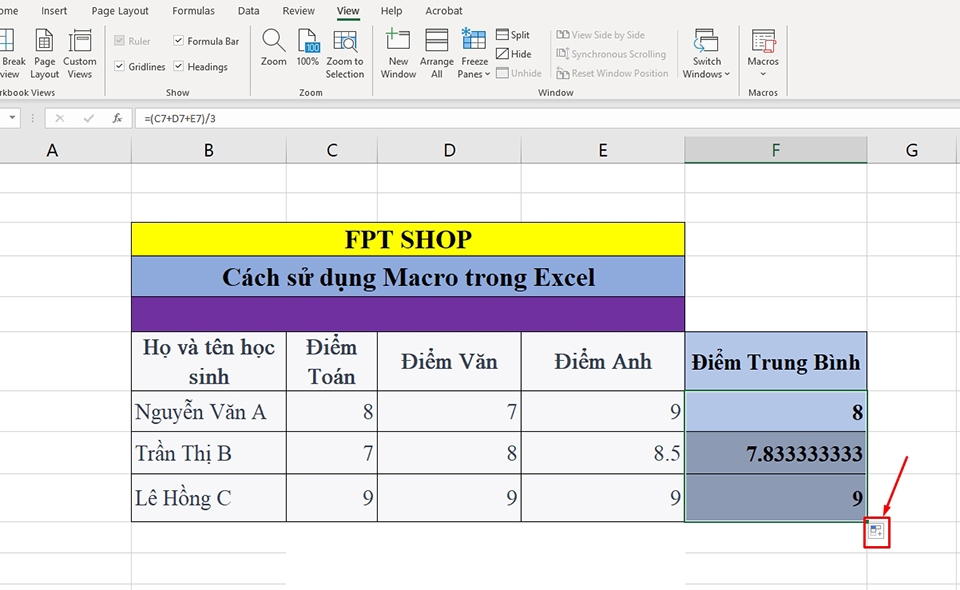Click the Insert Function fx icon

117,118
